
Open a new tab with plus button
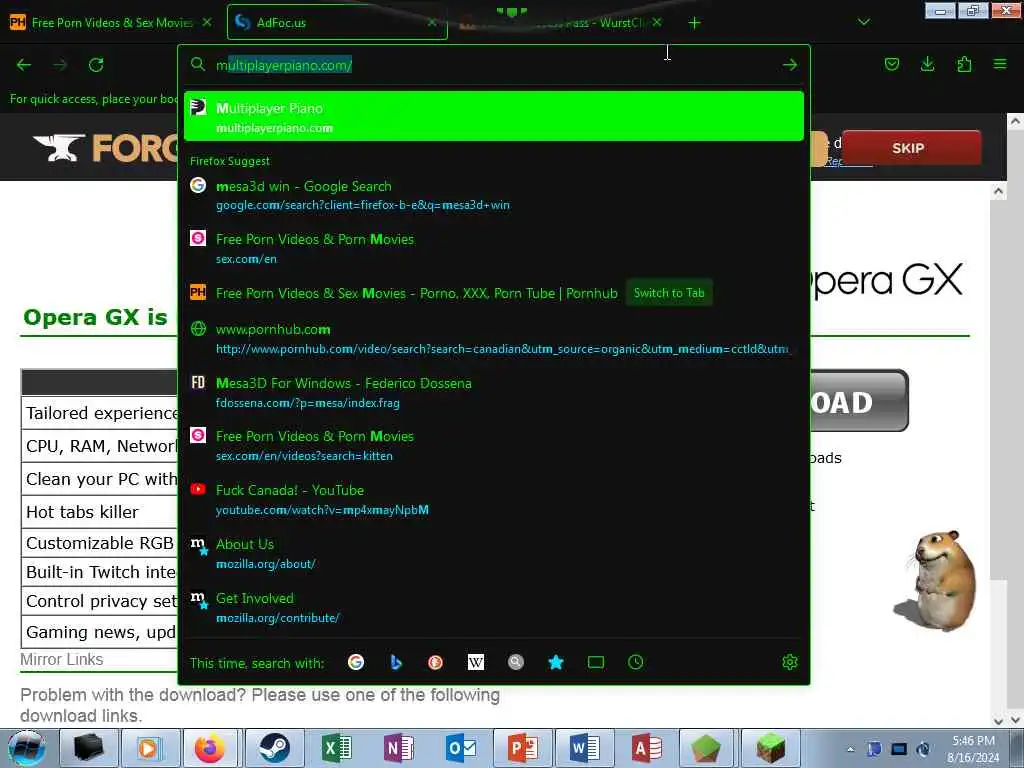[x=694, y=23]
